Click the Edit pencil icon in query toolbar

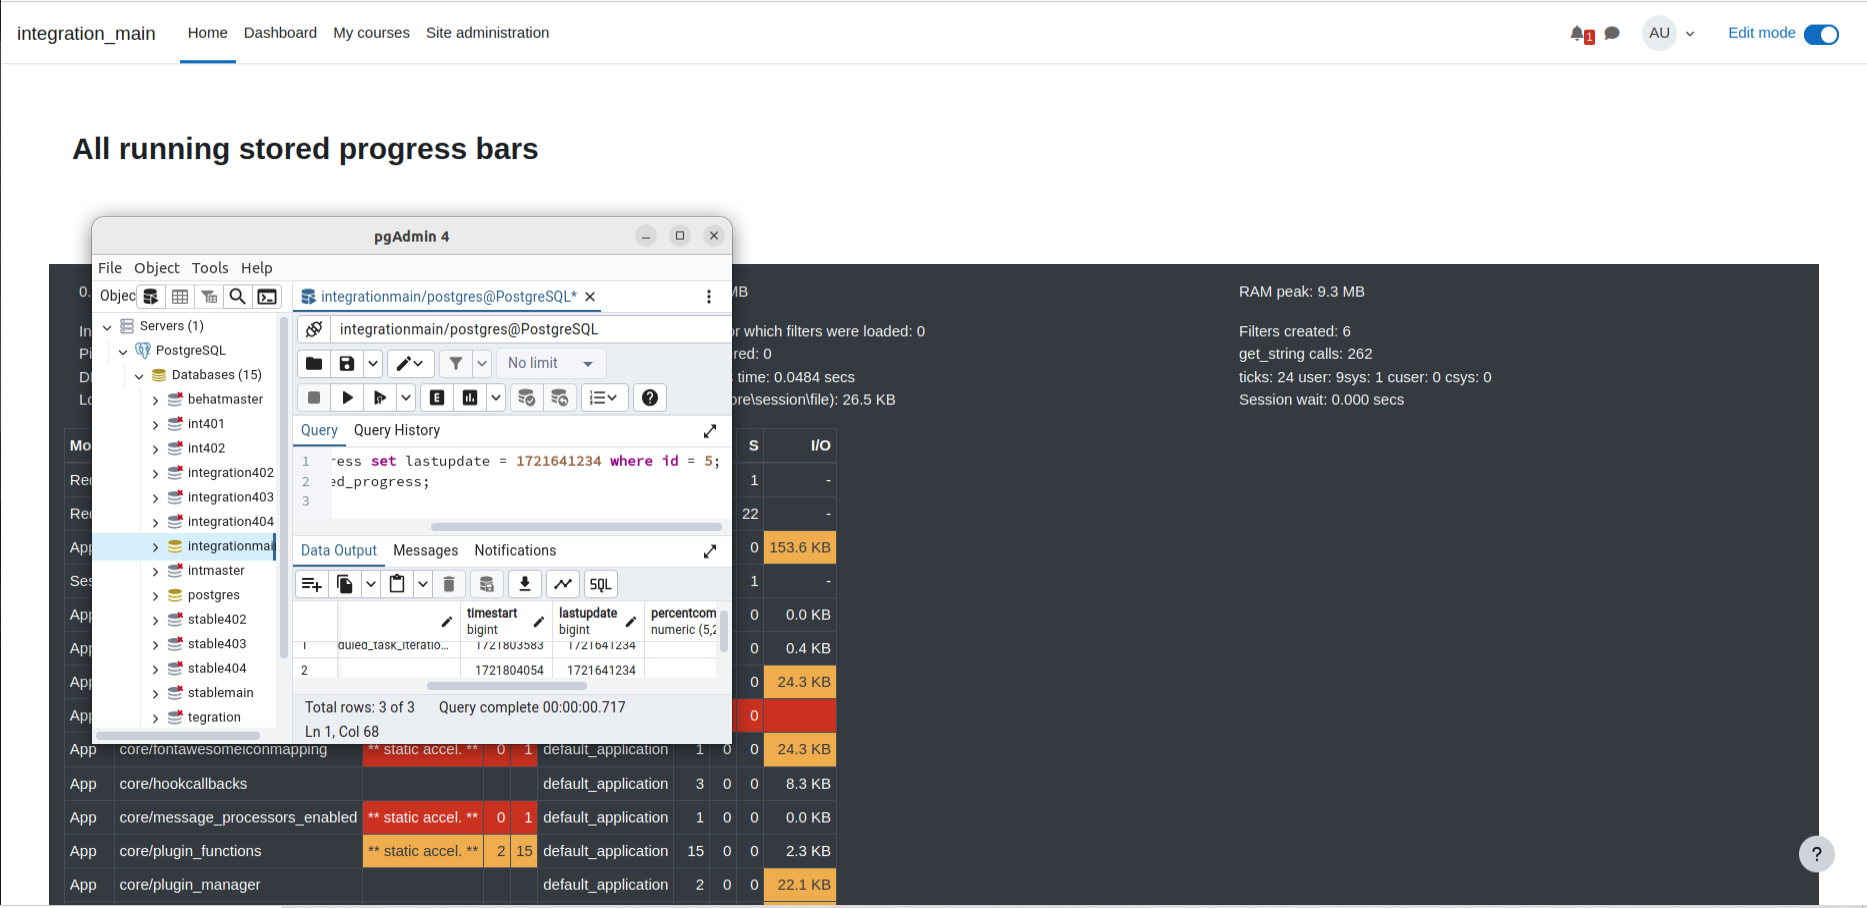tap(410, 363)
